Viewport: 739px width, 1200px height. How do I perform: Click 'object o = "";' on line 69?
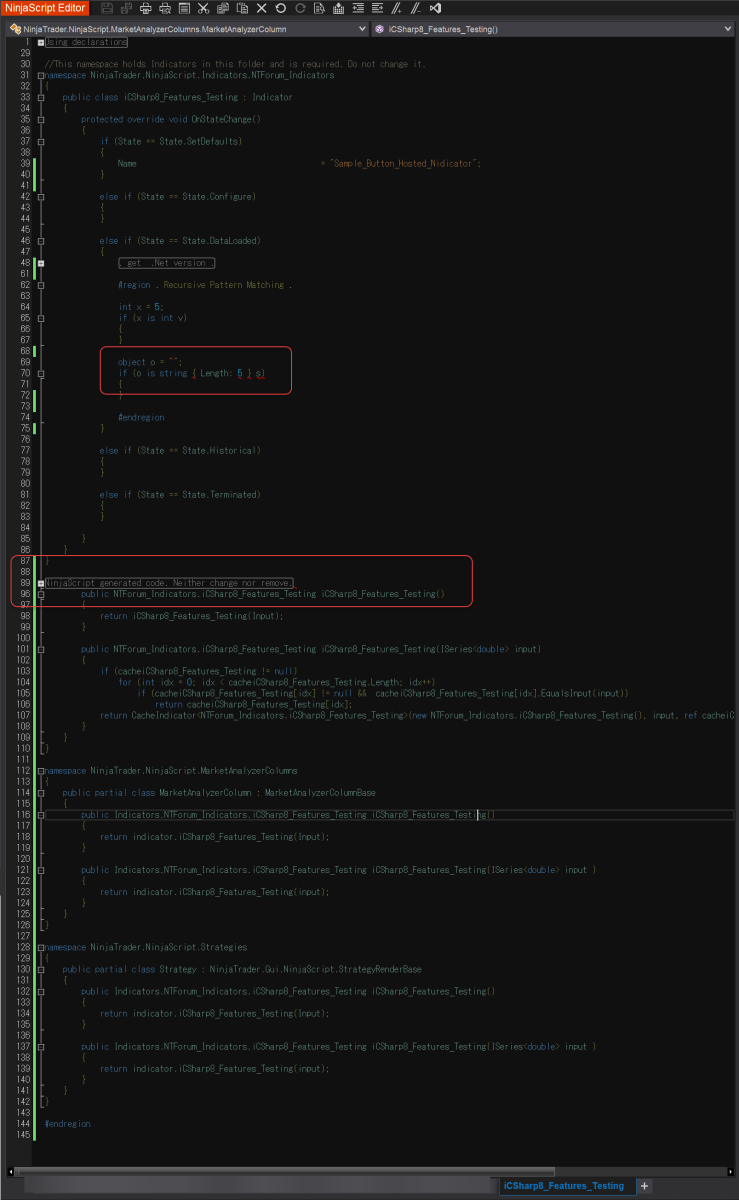point(150,362)
